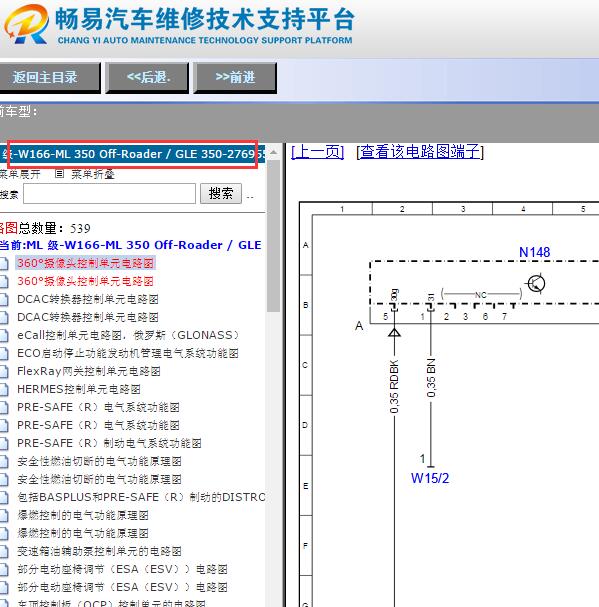Click the 搜索 search button
The image size is (599, 607).
[221, 193]
